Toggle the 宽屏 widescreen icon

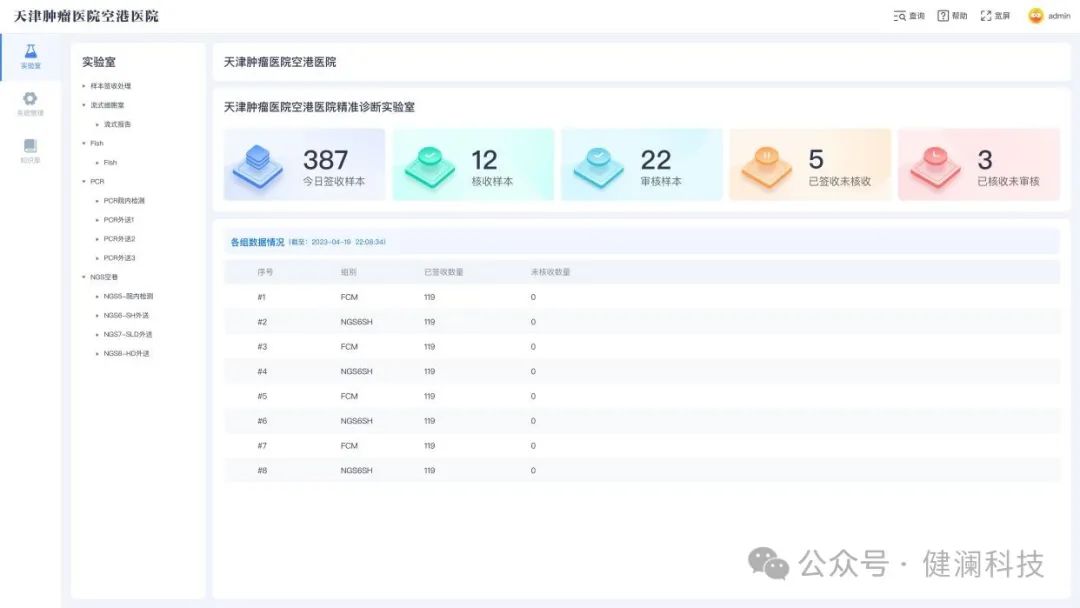pos(986,16)
